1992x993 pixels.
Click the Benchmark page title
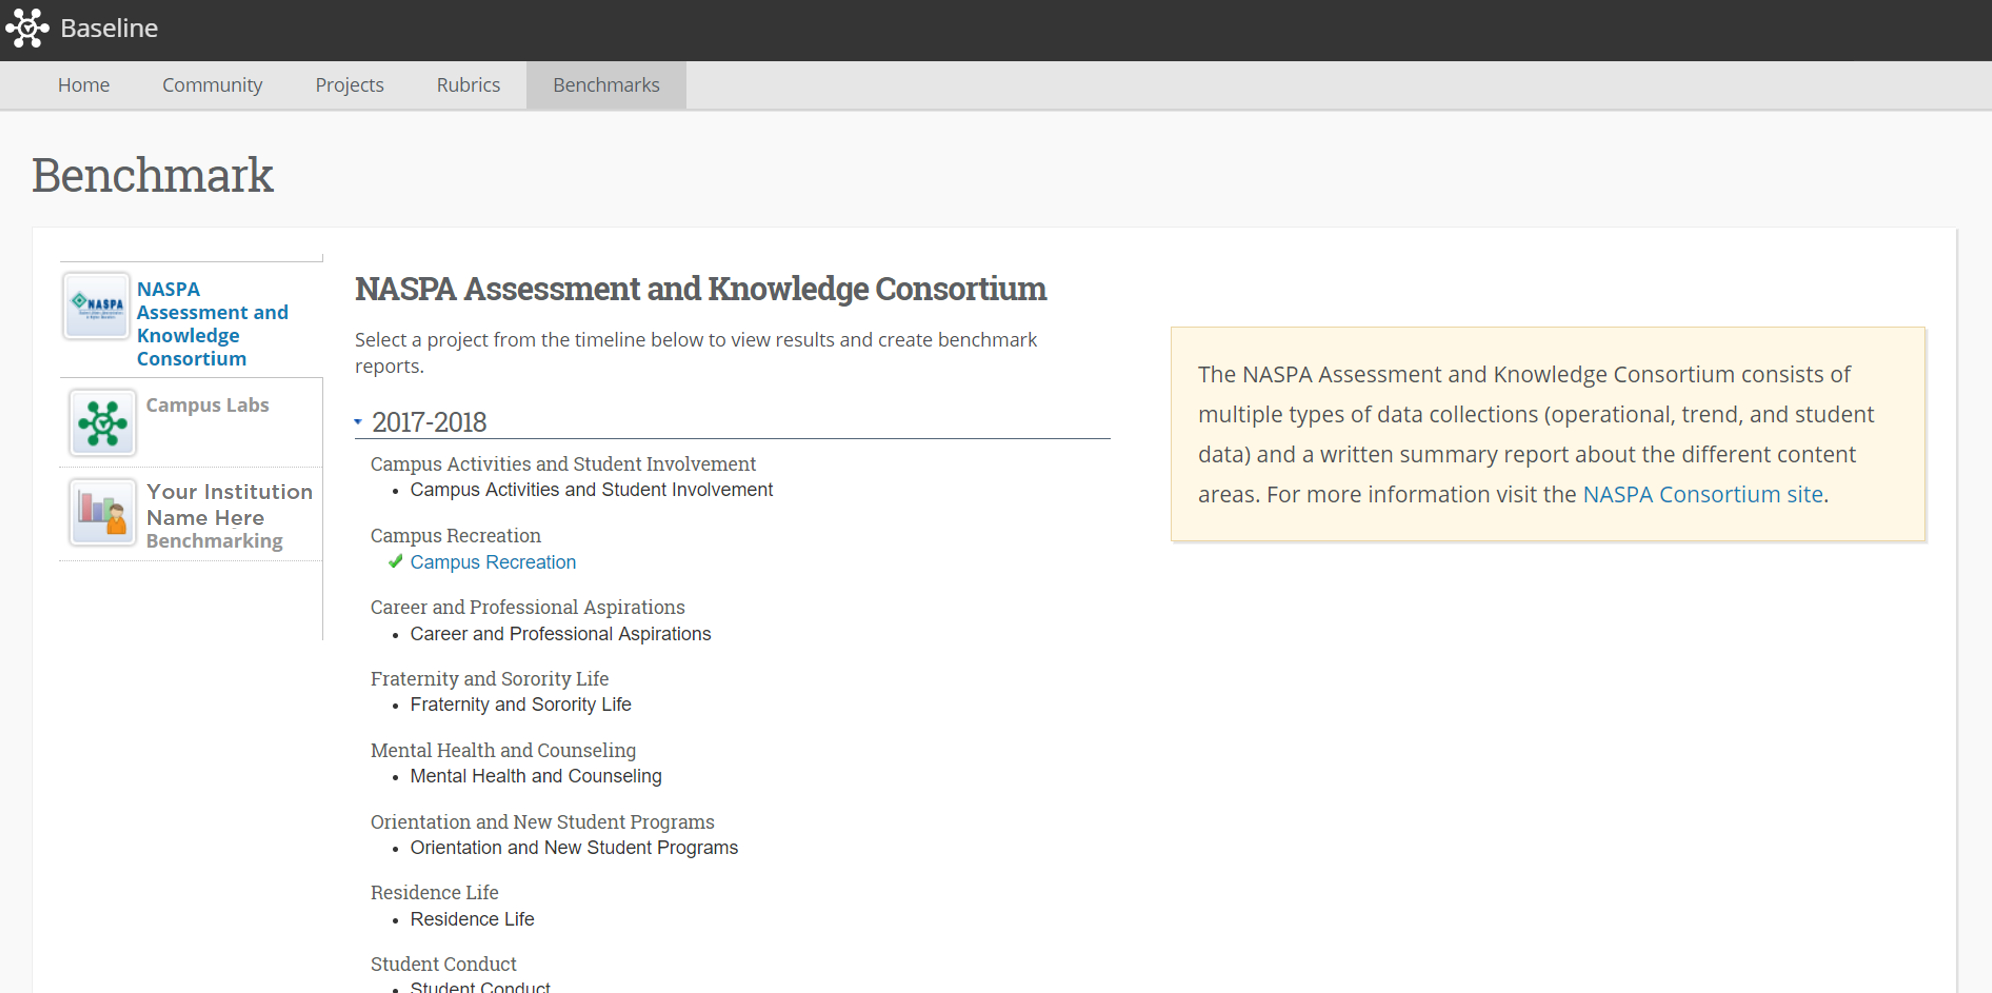[152, 176]
